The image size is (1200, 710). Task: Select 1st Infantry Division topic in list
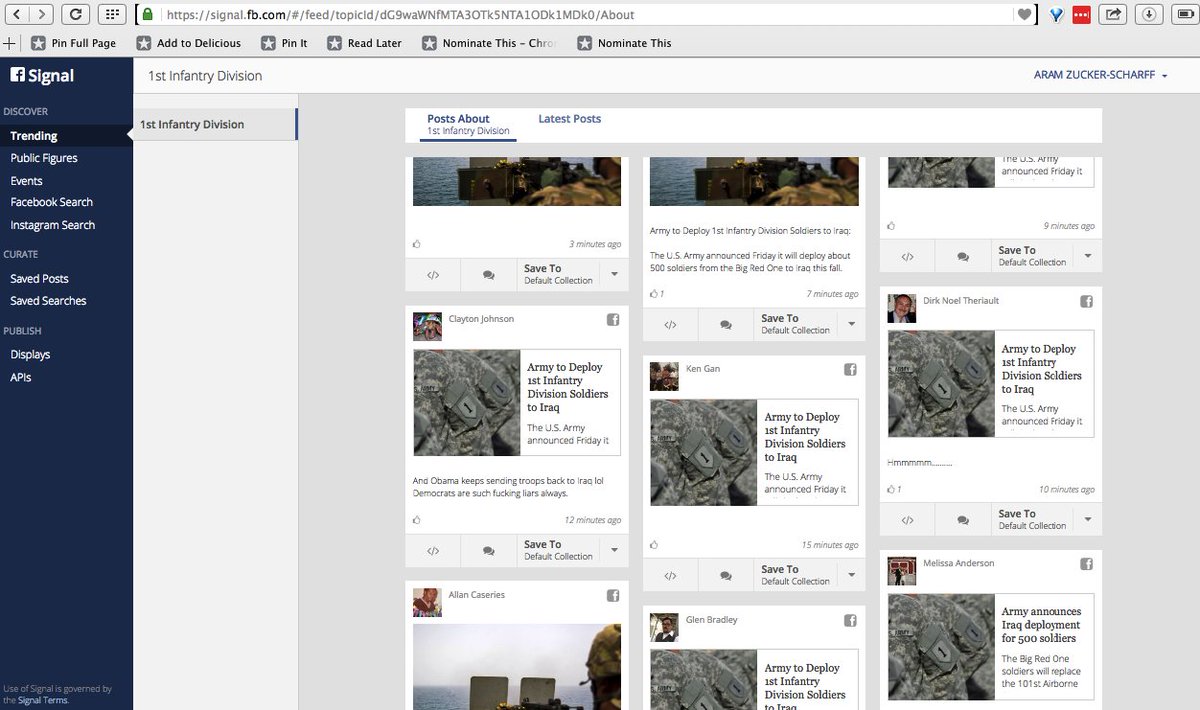pos(215,124)
